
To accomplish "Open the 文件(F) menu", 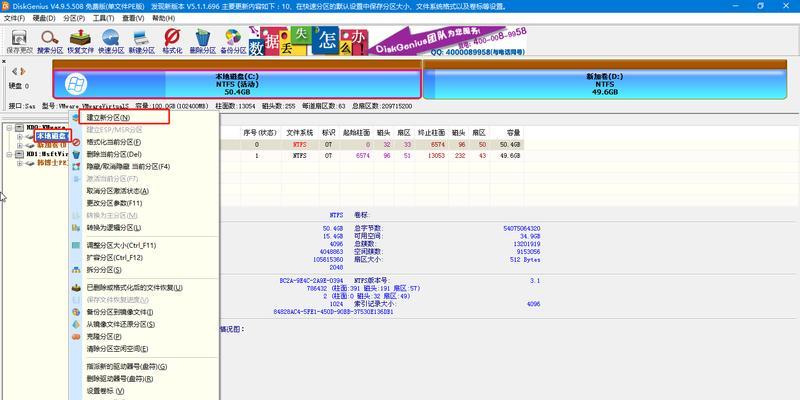I will point(15,18).
